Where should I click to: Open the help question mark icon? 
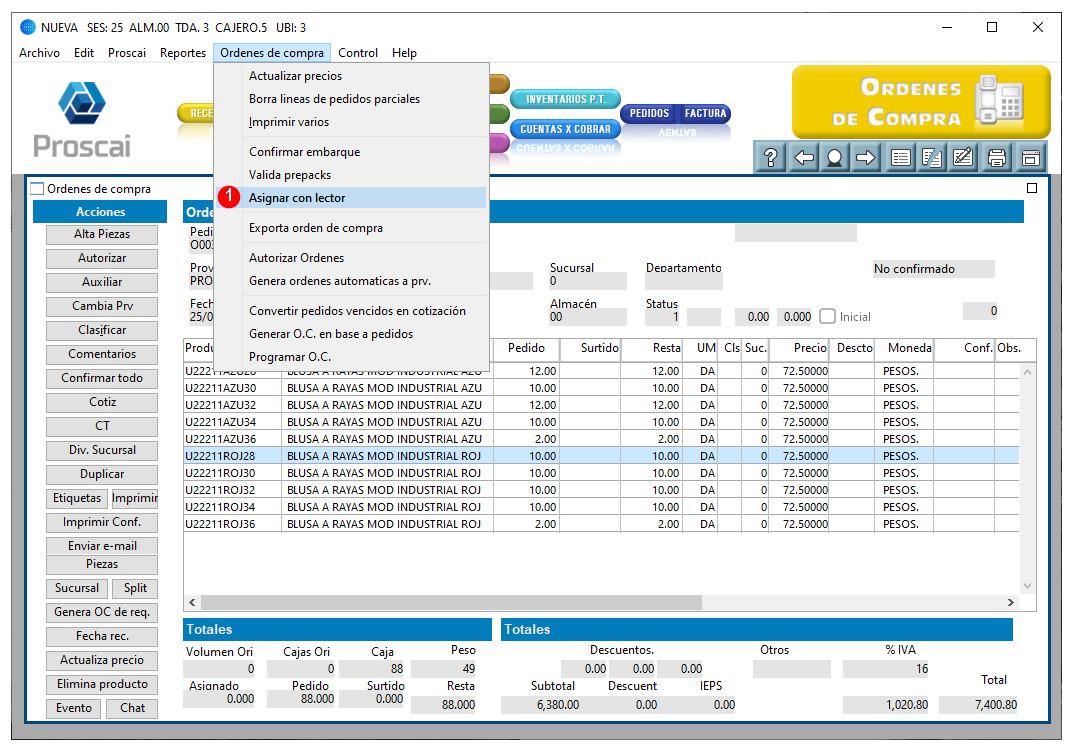click(770, 158)
